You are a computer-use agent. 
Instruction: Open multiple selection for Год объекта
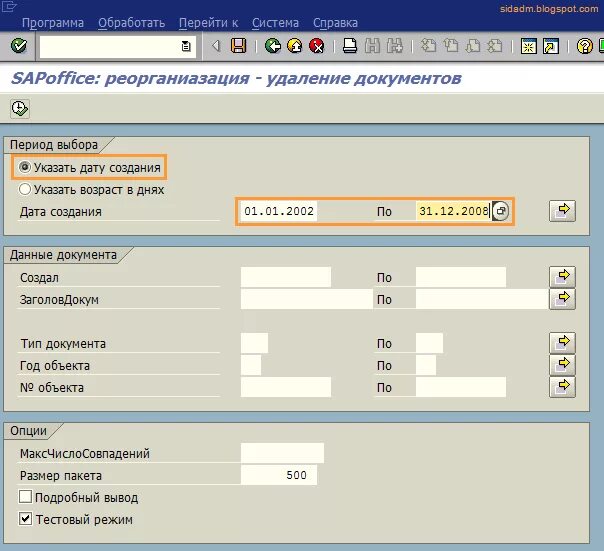tap(562, 365)
